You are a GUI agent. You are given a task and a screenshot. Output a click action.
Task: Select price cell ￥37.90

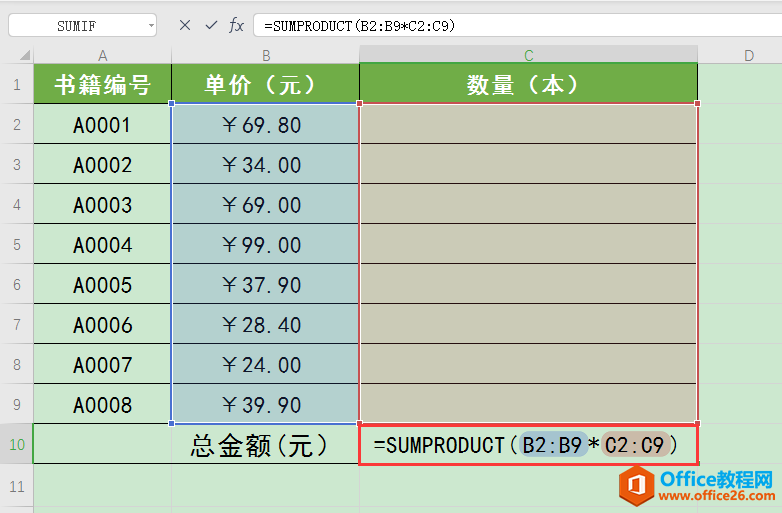(x=265, y=285)
